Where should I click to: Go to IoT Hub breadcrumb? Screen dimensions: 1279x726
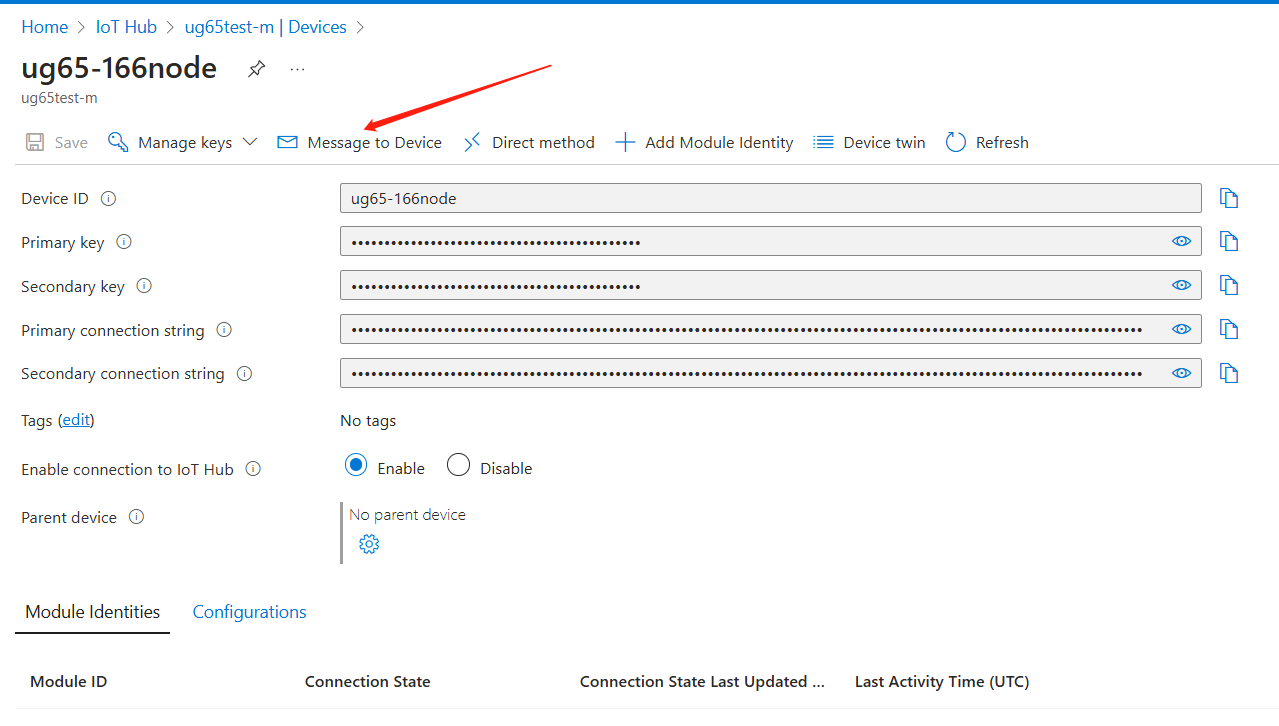click(126, 27)
